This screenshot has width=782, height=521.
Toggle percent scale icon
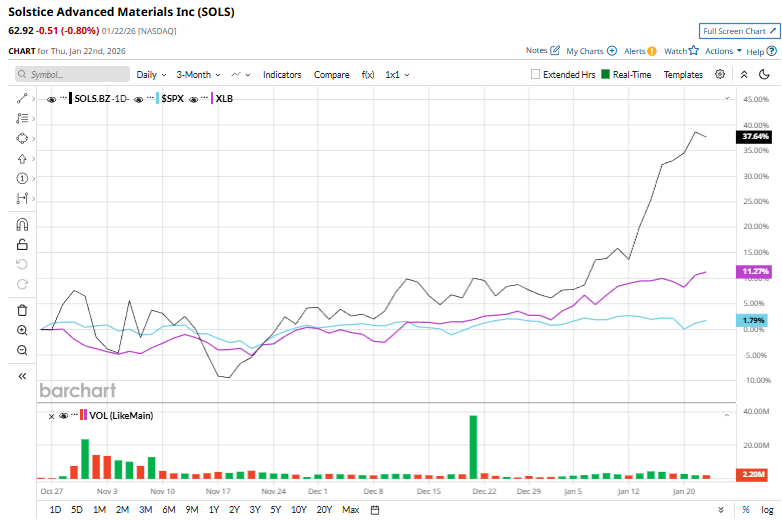(746, 510)
